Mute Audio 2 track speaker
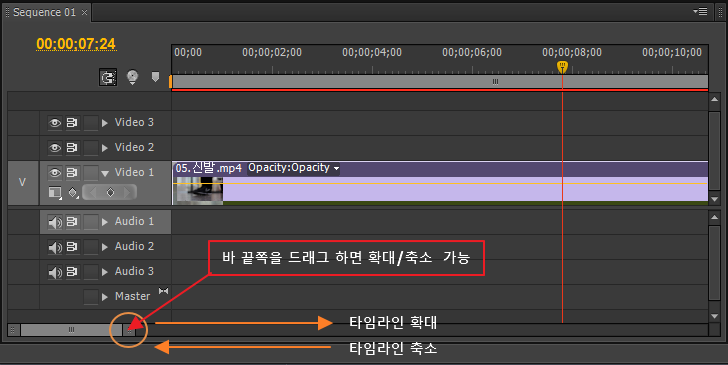This screenshot has height=365, width=728. pyautogui.click(x=55, y=247)
